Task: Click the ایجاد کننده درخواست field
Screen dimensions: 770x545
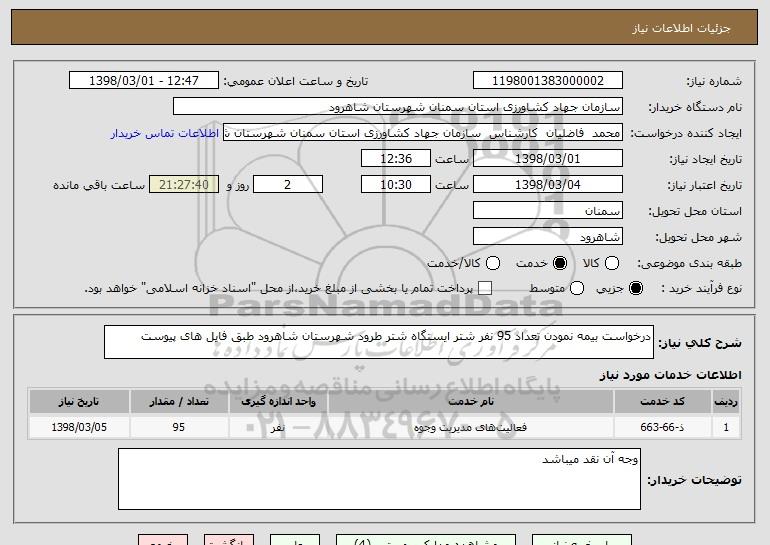Action: [x=423, y=133]
